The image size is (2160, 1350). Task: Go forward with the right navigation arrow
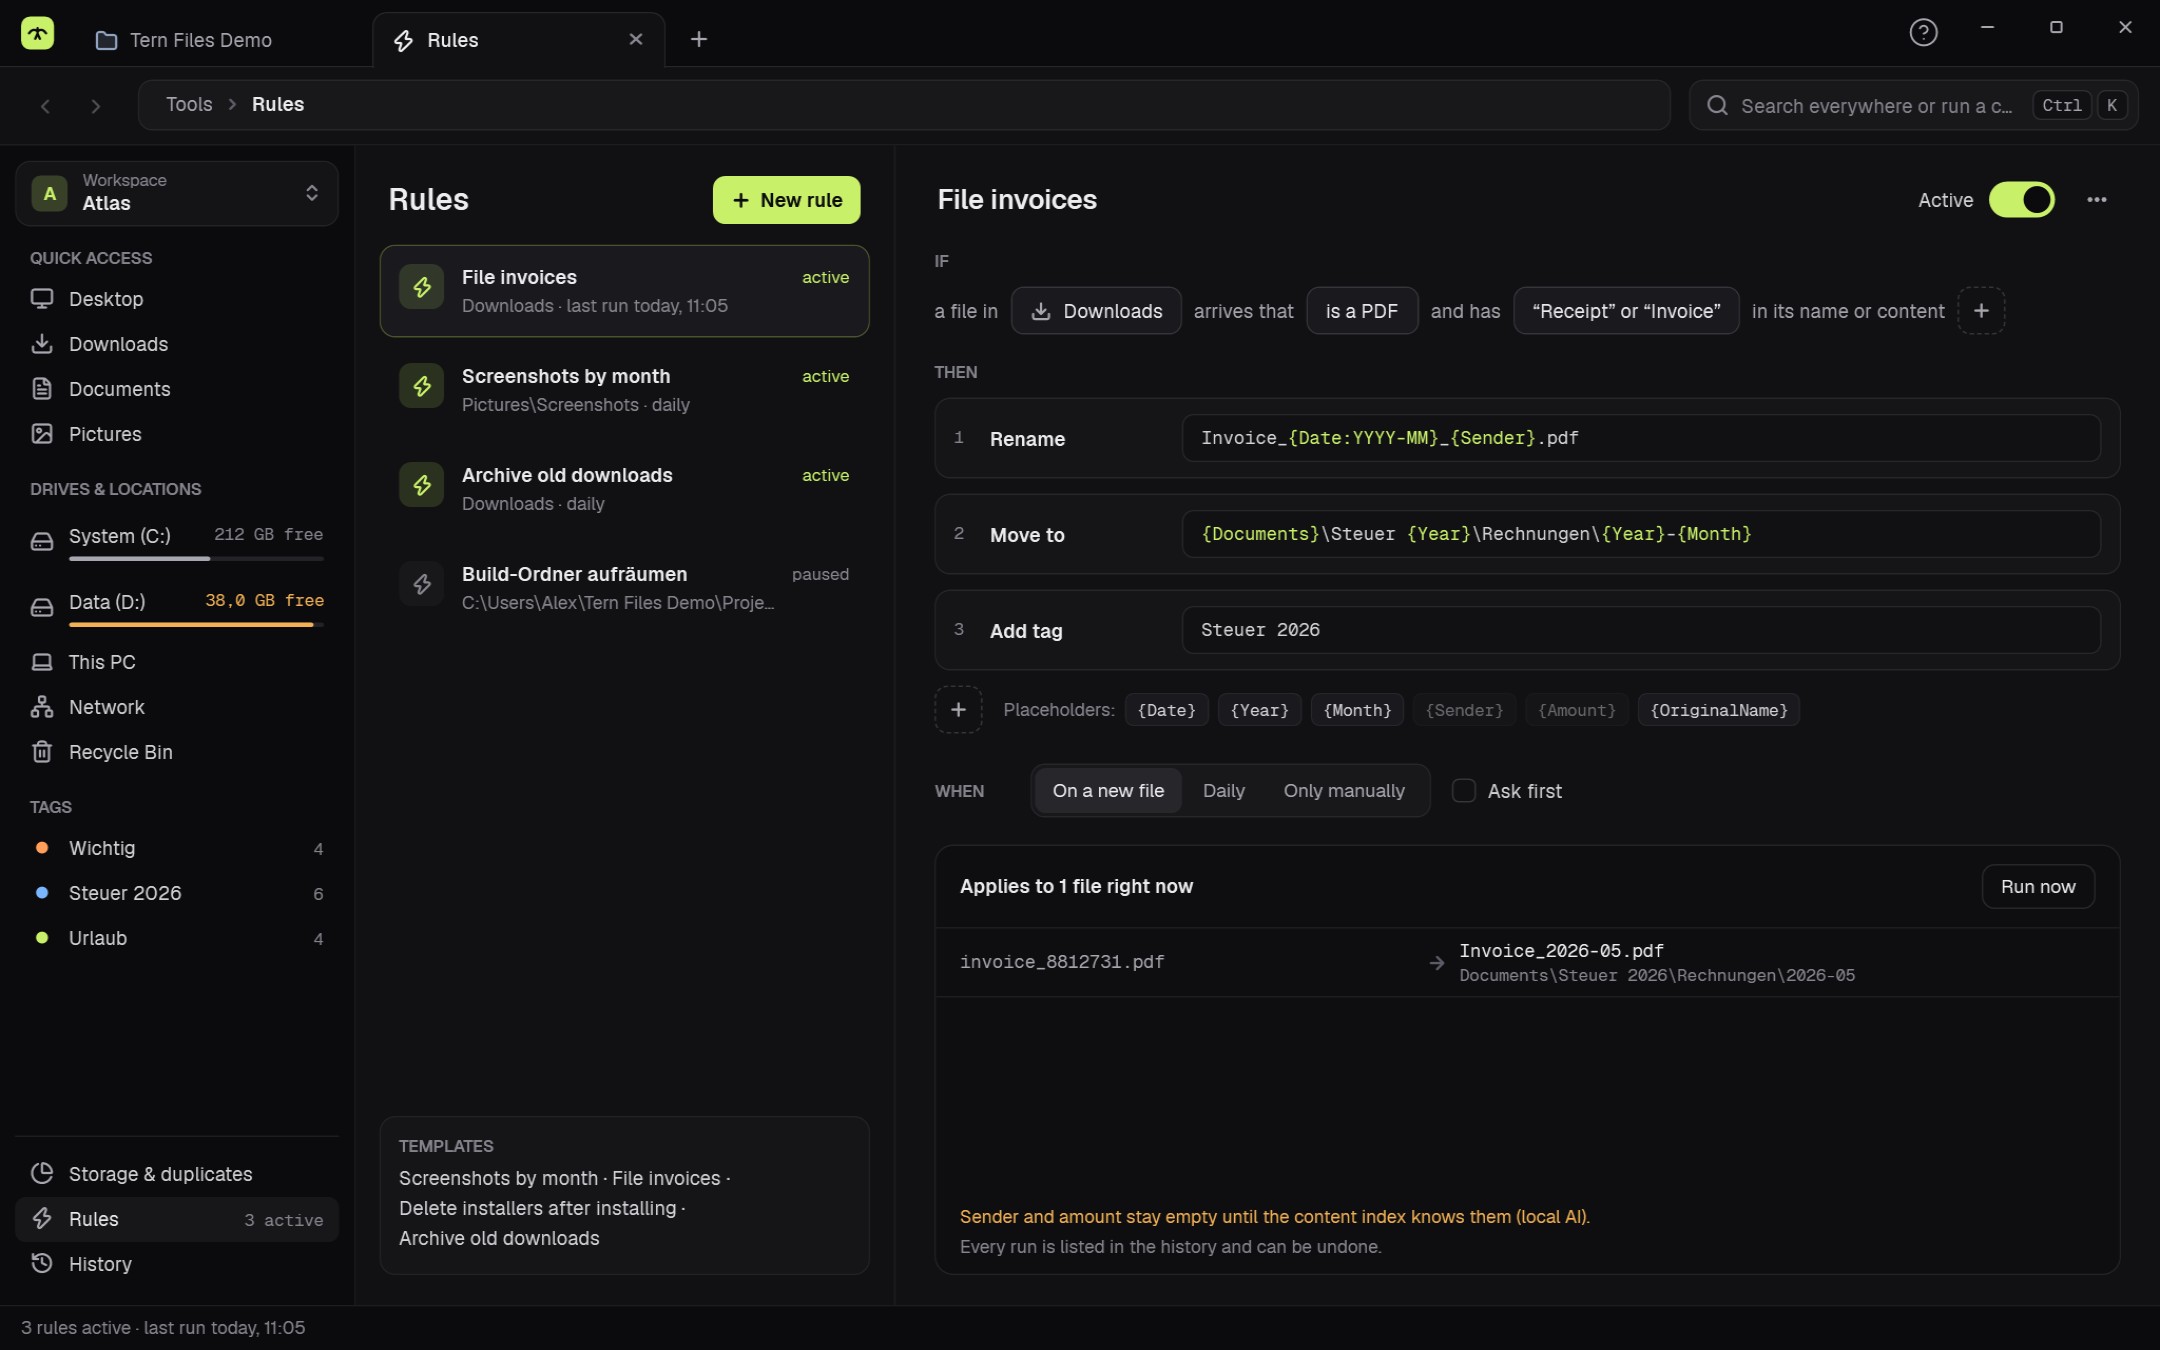click(96, 106)
